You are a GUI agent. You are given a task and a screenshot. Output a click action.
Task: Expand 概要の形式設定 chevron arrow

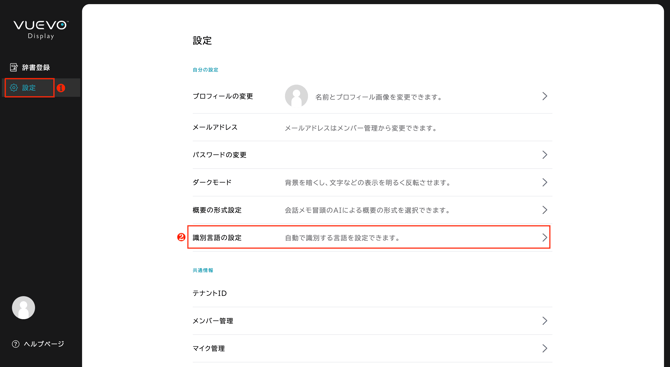coord(544,210)
